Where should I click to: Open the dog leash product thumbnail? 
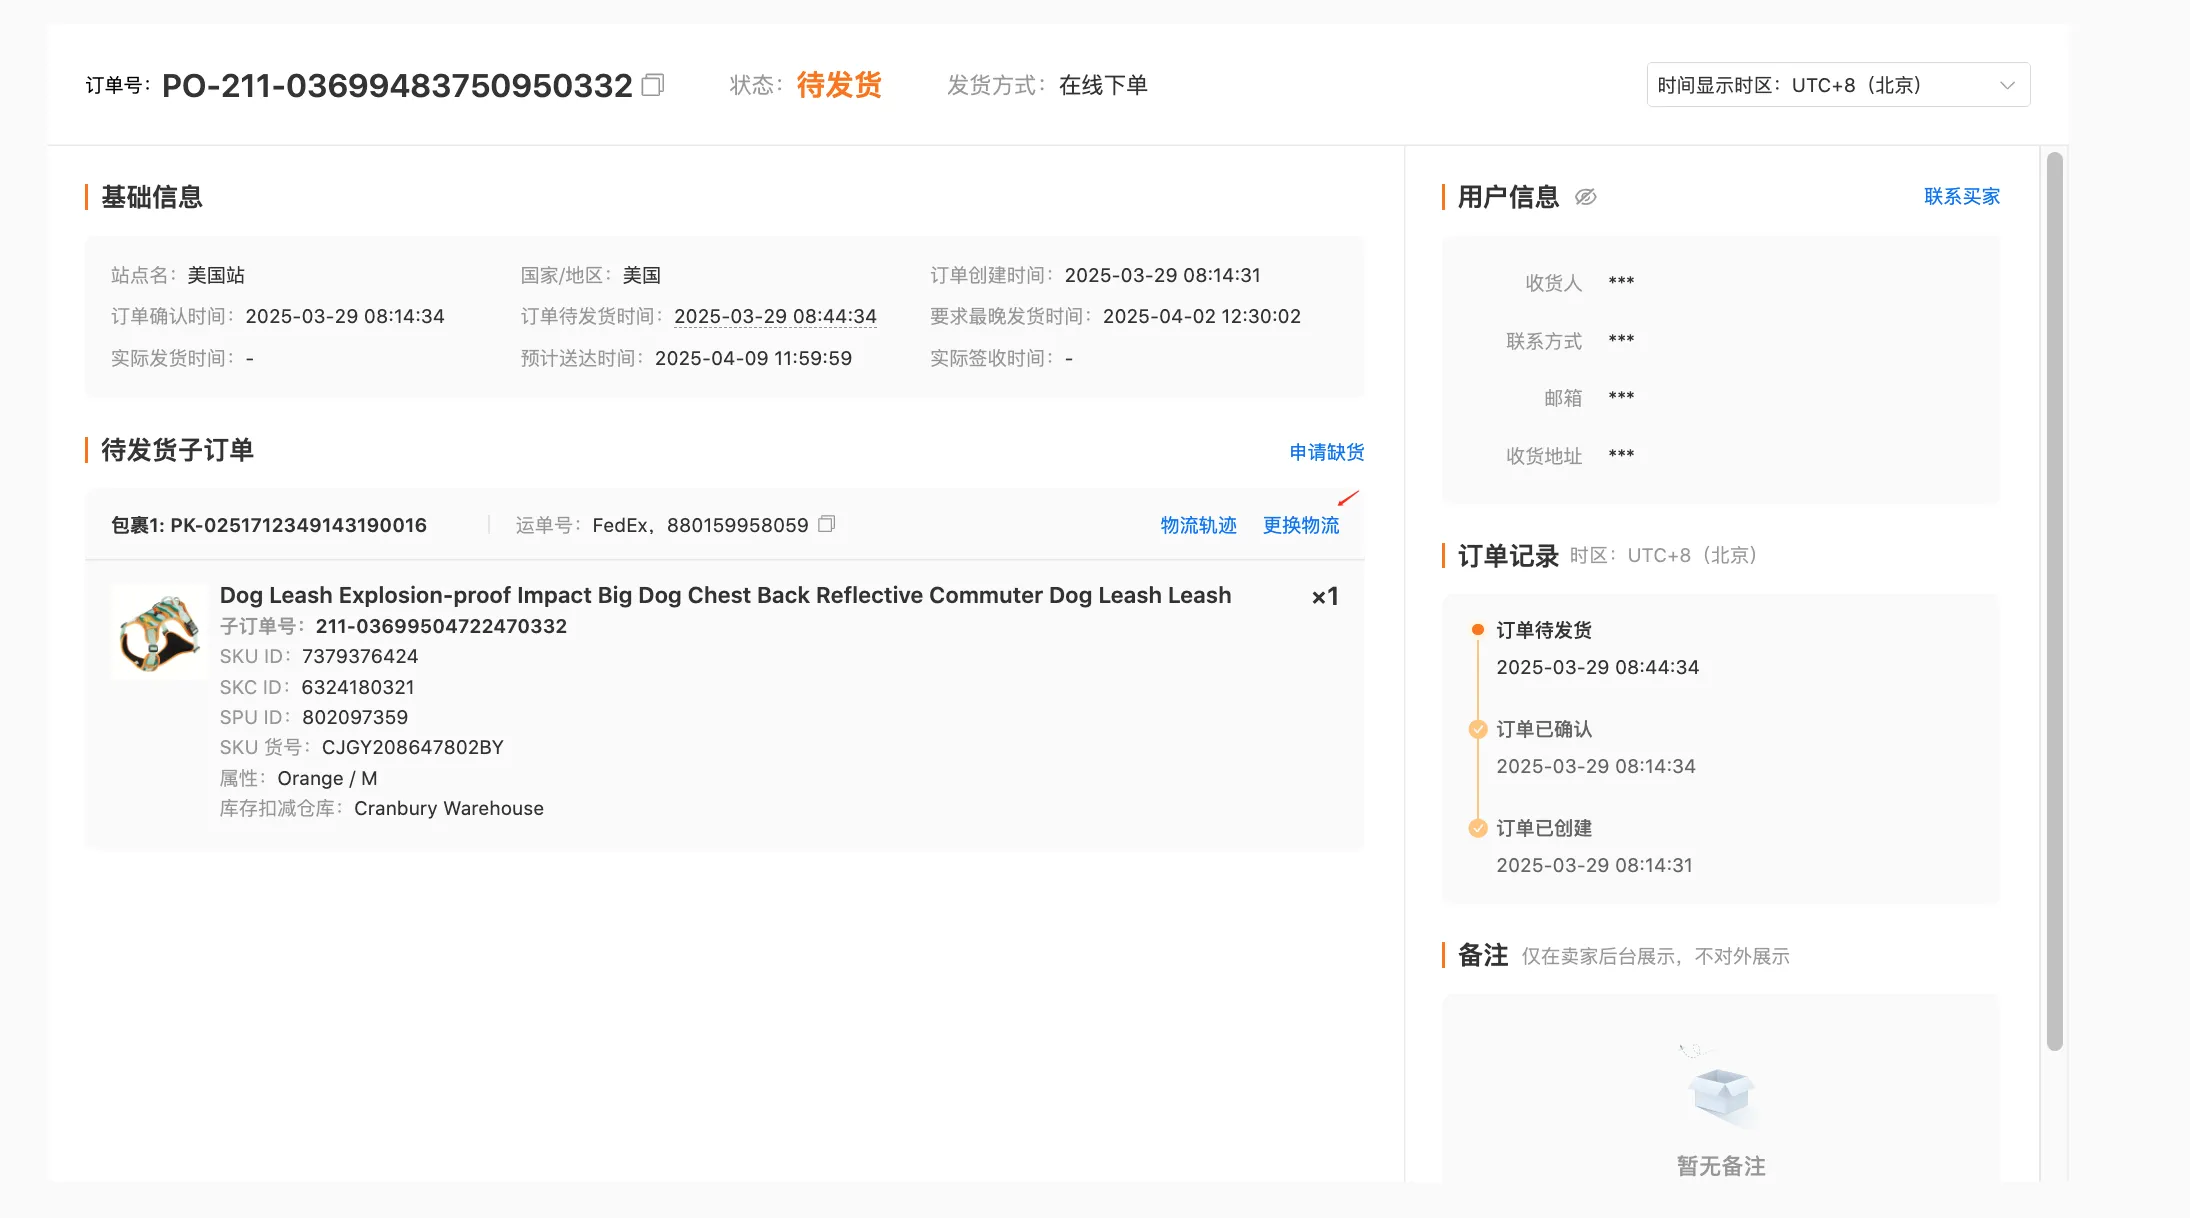[x=159, y=632]
